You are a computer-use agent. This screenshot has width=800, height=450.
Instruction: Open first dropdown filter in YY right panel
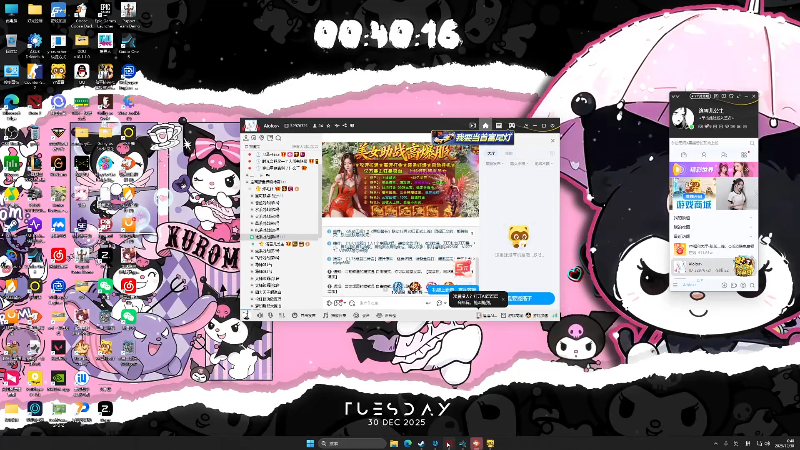[x=494, y=164]
